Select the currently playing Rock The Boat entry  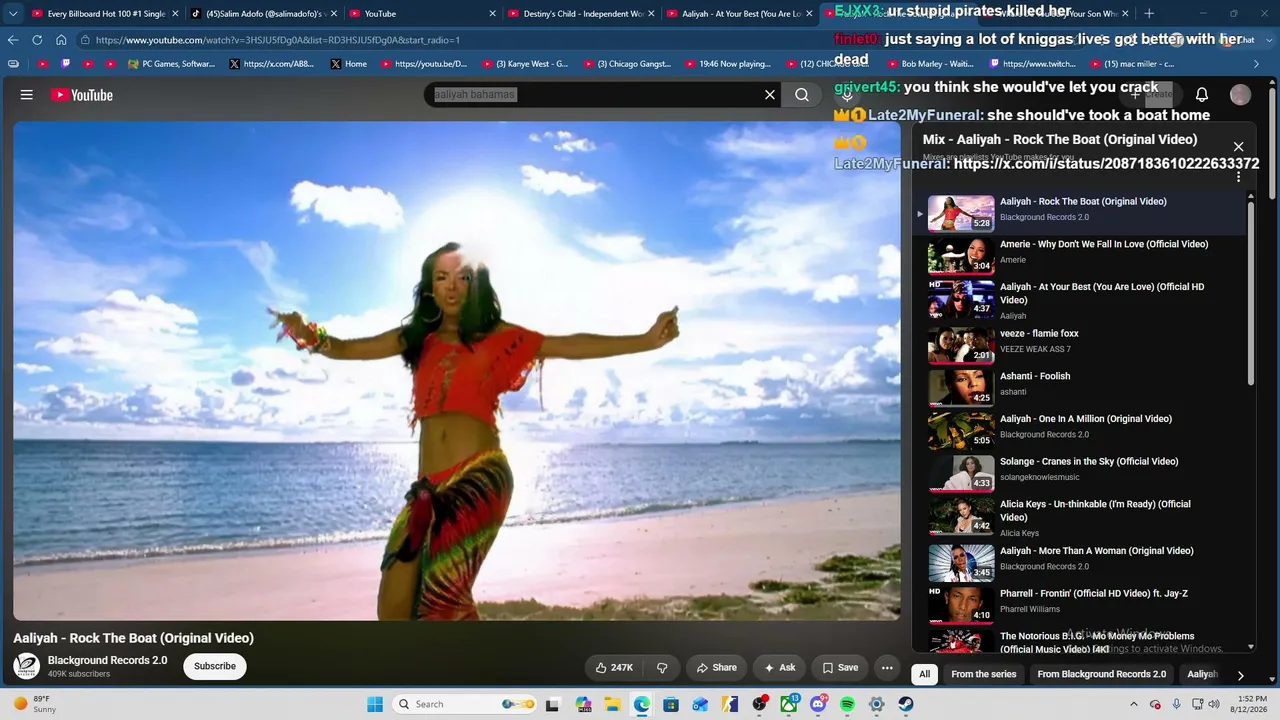[x=1079, y=212]
